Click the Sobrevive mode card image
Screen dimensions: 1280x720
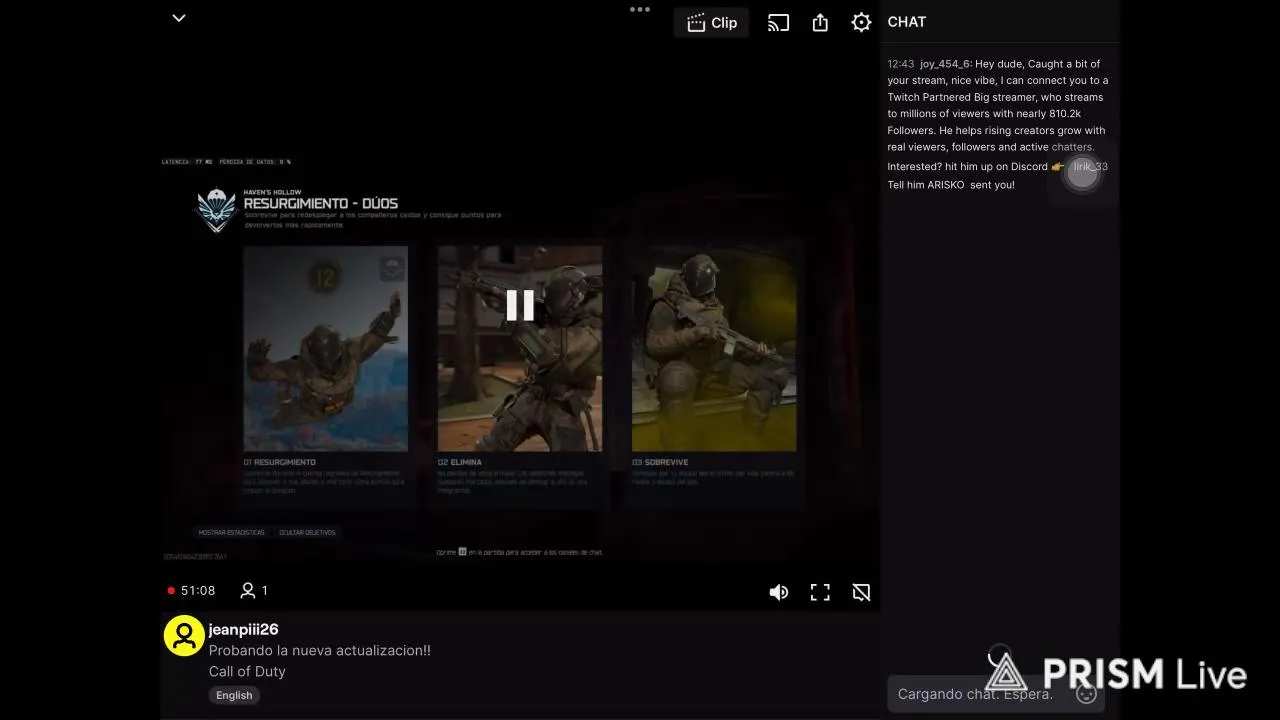point(714,348)
